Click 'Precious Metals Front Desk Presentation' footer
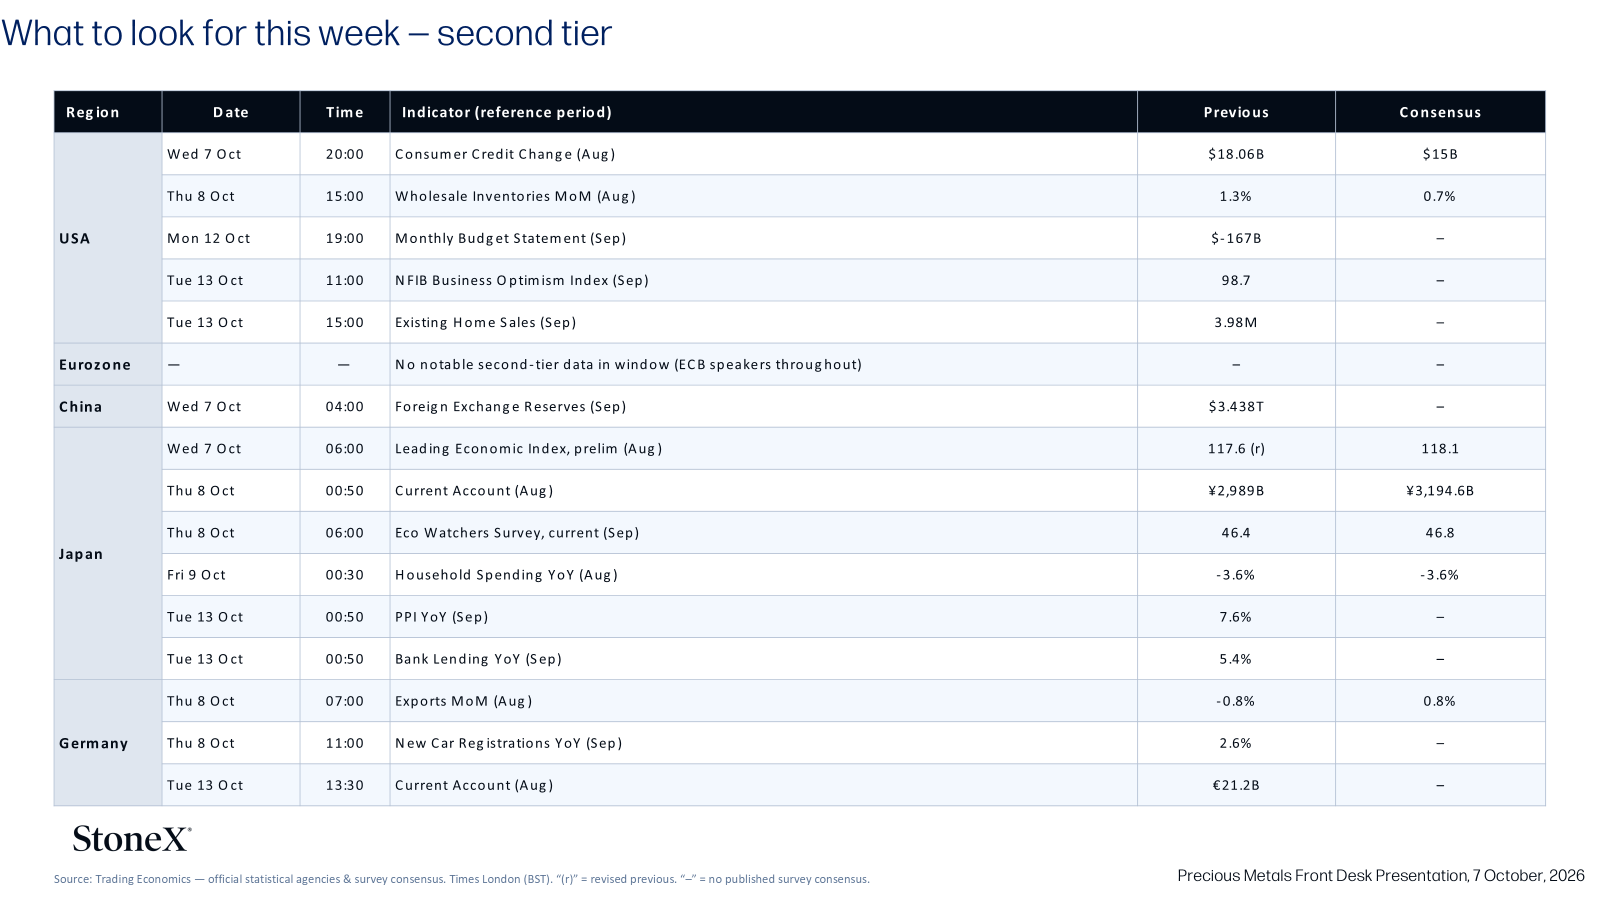 coord(1381,875)
